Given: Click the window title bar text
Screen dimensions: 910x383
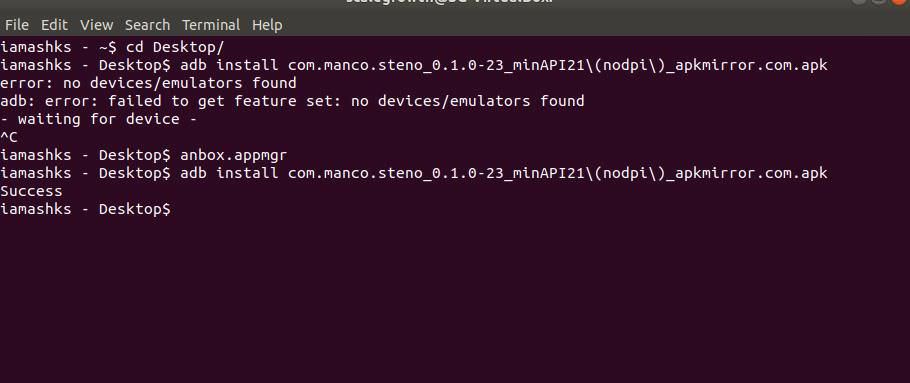Looking at the screenshot, I should [x=449, y=2].
